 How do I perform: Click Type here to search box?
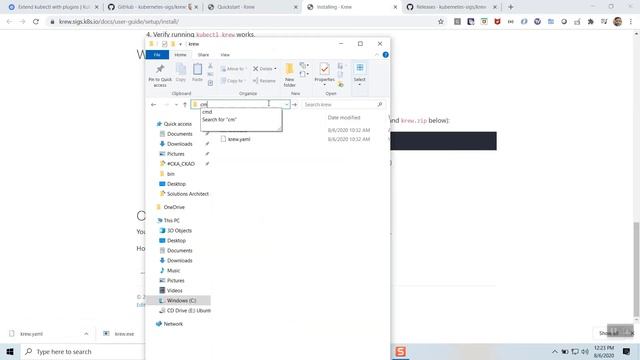(82, 351)
